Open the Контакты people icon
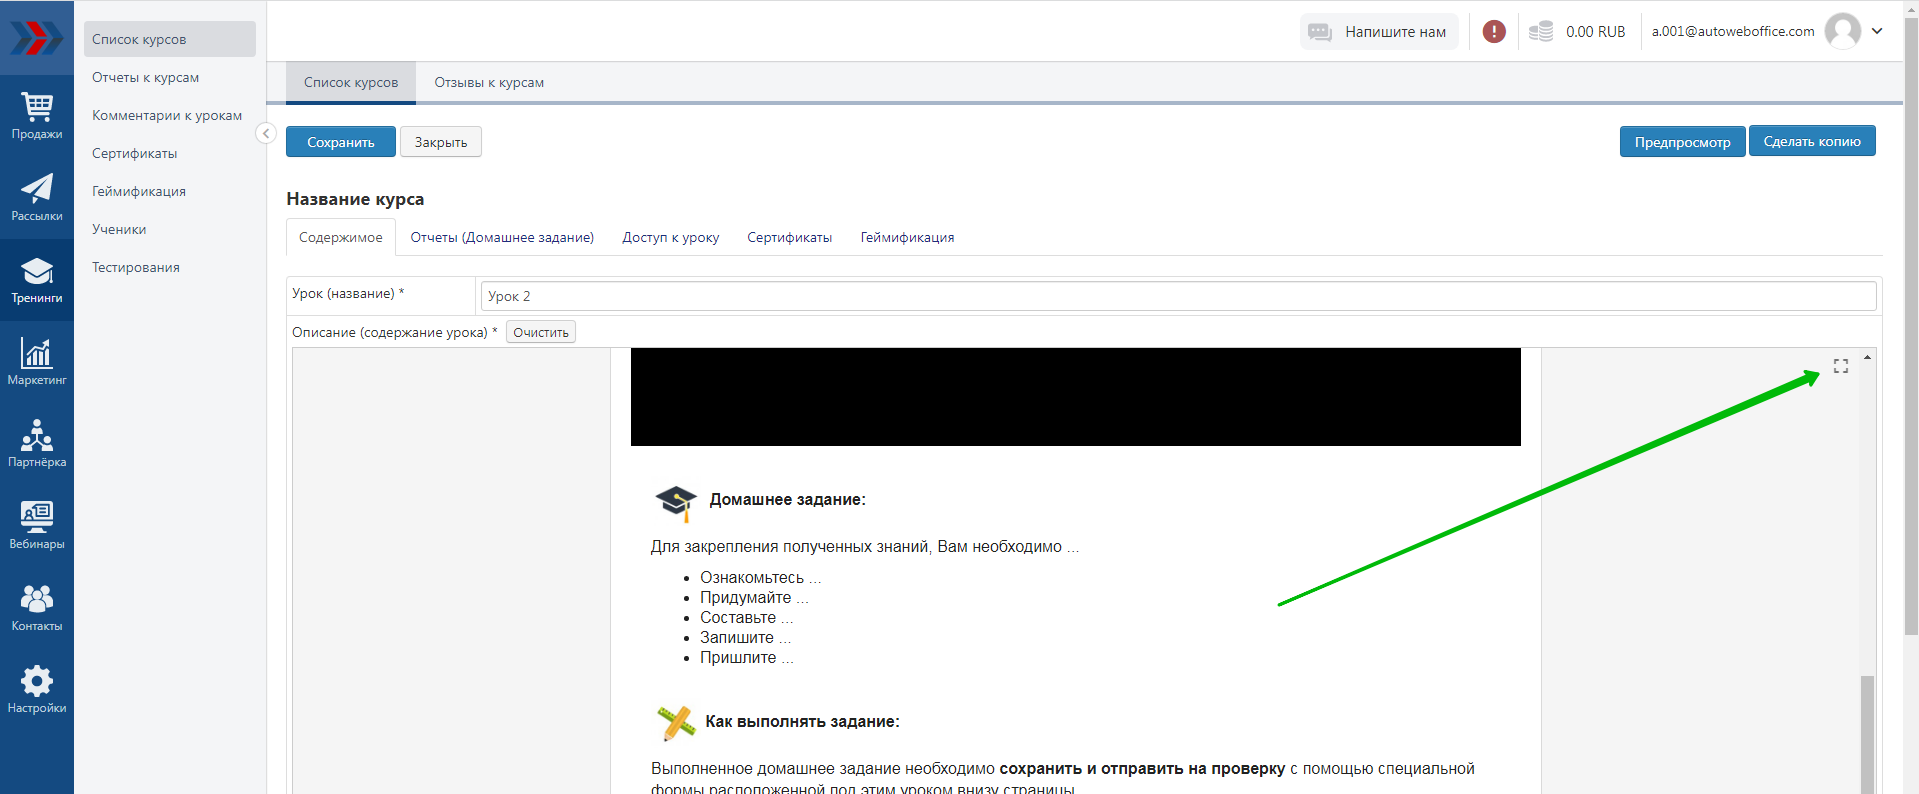This screenshot has width=1919, height=794. tap(37, 608)
